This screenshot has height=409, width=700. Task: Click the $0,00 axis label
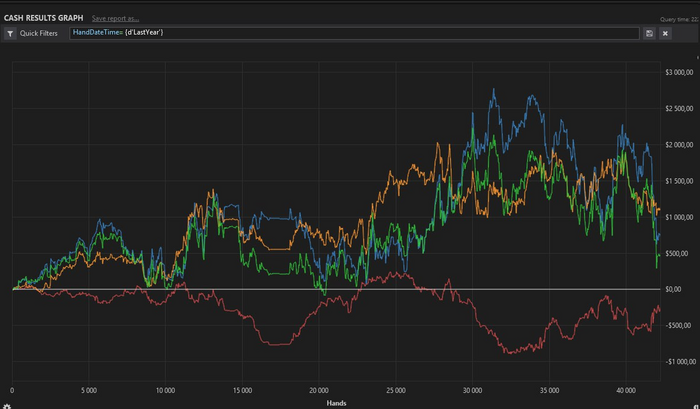pos(673,289)
